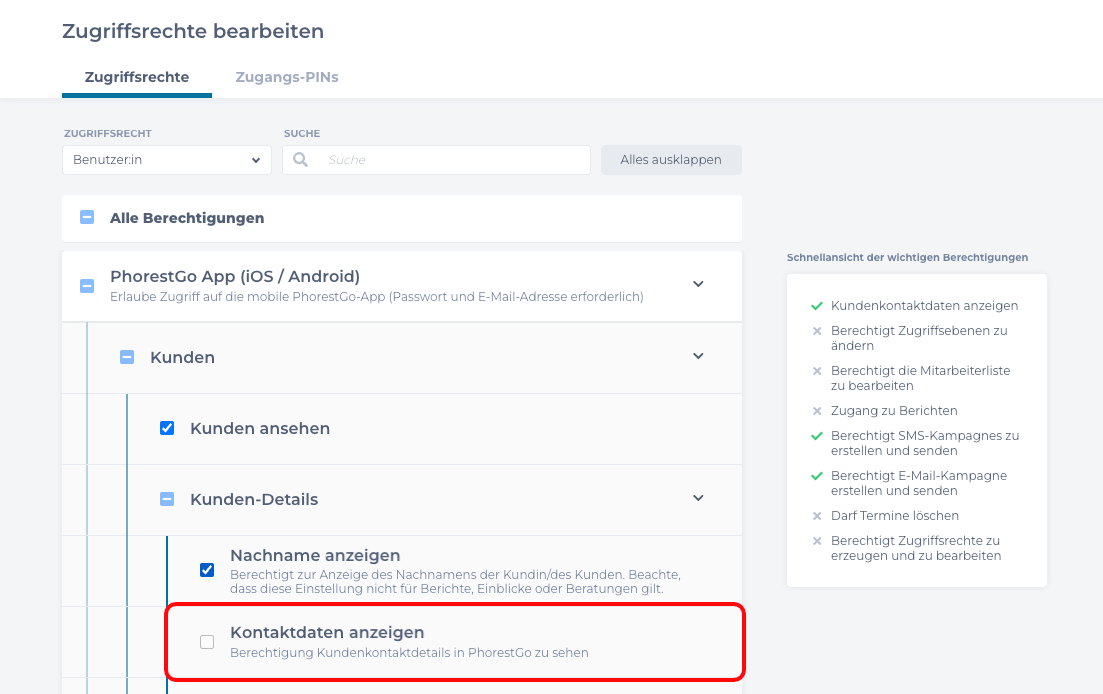Open the Benutzer:in dropdown
Screen dimensions: 1103x694
(x=166, y=159)
